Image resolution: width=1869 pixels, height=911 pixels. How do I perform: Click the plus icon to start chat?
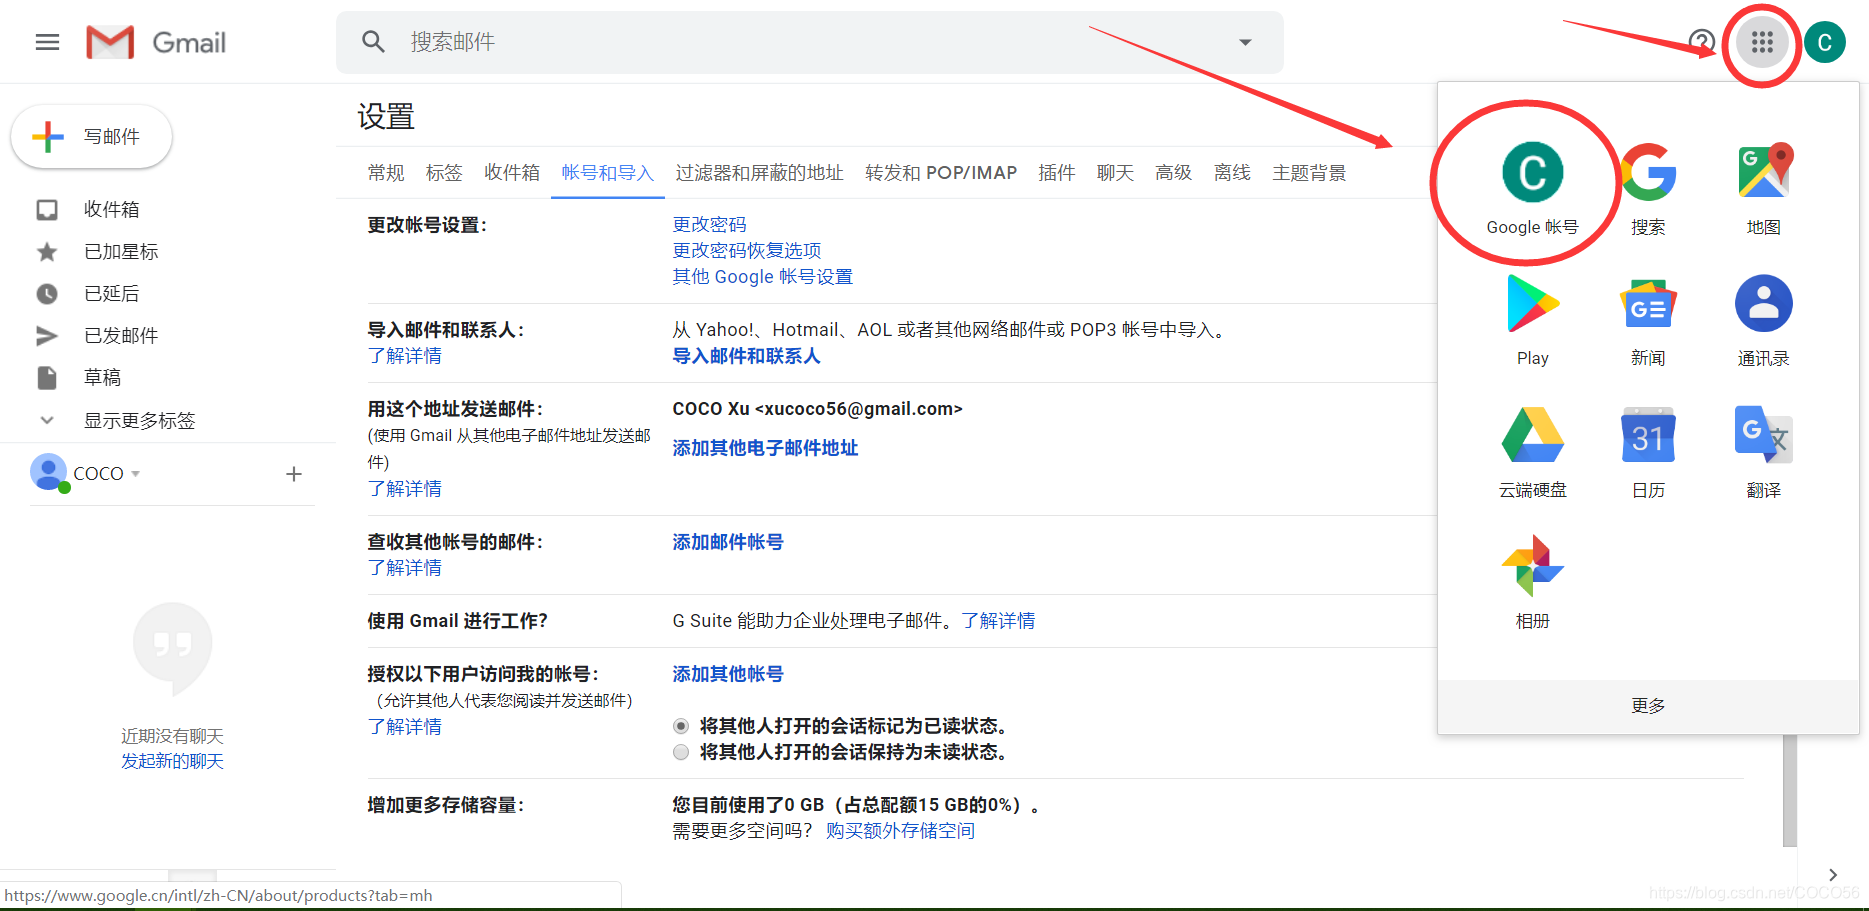294,474
